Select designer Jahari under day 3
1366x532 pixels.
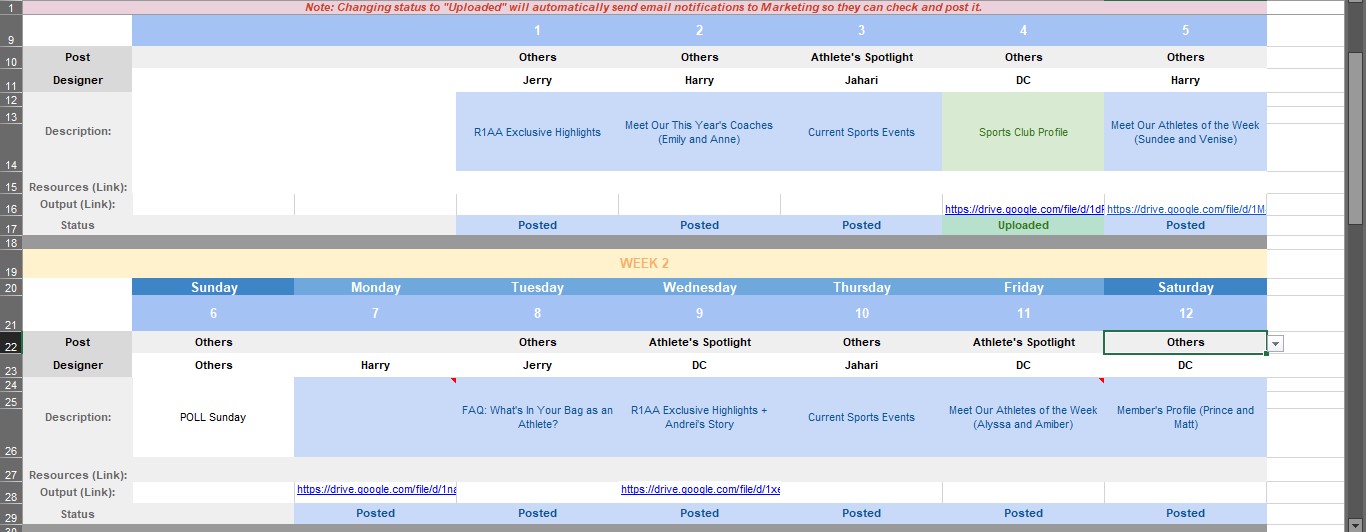tap(862, 80)
